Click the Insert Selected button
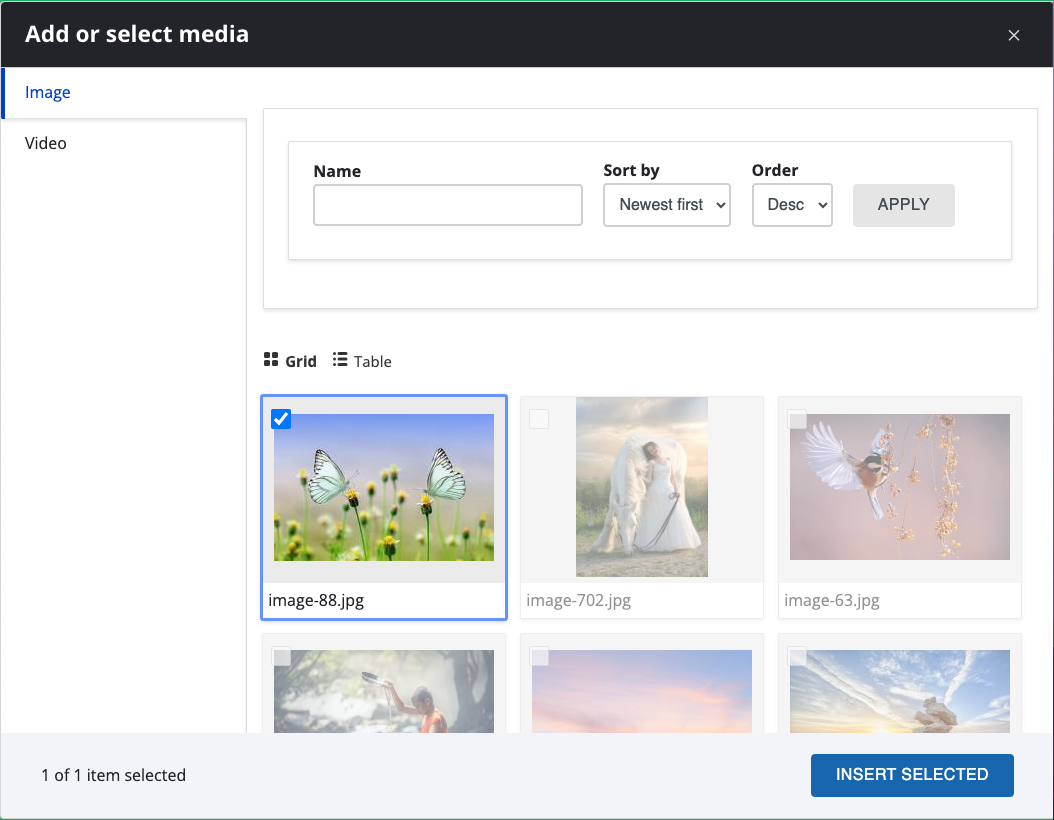This screenshot has width=1054, height=820. tap(912, 775)
